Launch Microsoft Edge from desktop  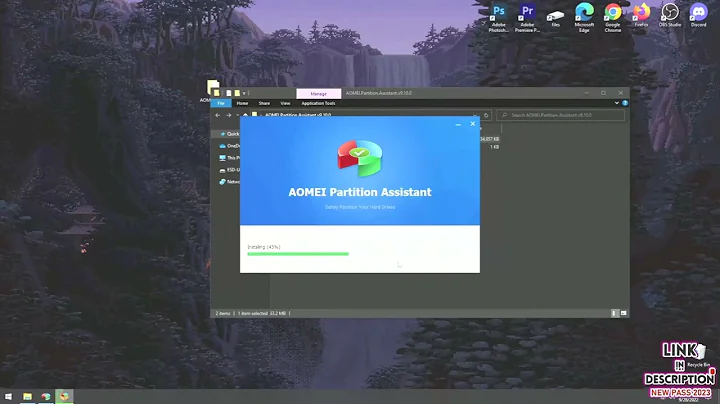pyautogui.click(x=584, y=18)
